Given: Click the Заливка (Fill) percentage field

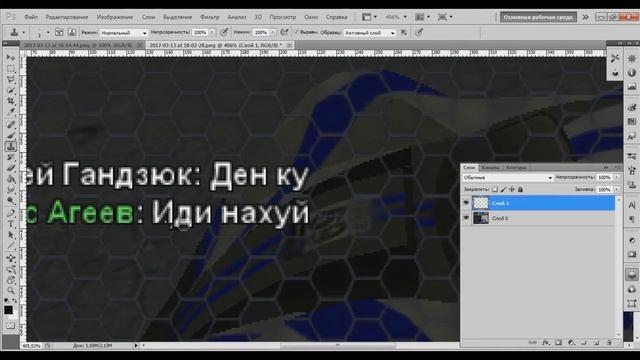Looking at the screenshot, I should 604,189.
